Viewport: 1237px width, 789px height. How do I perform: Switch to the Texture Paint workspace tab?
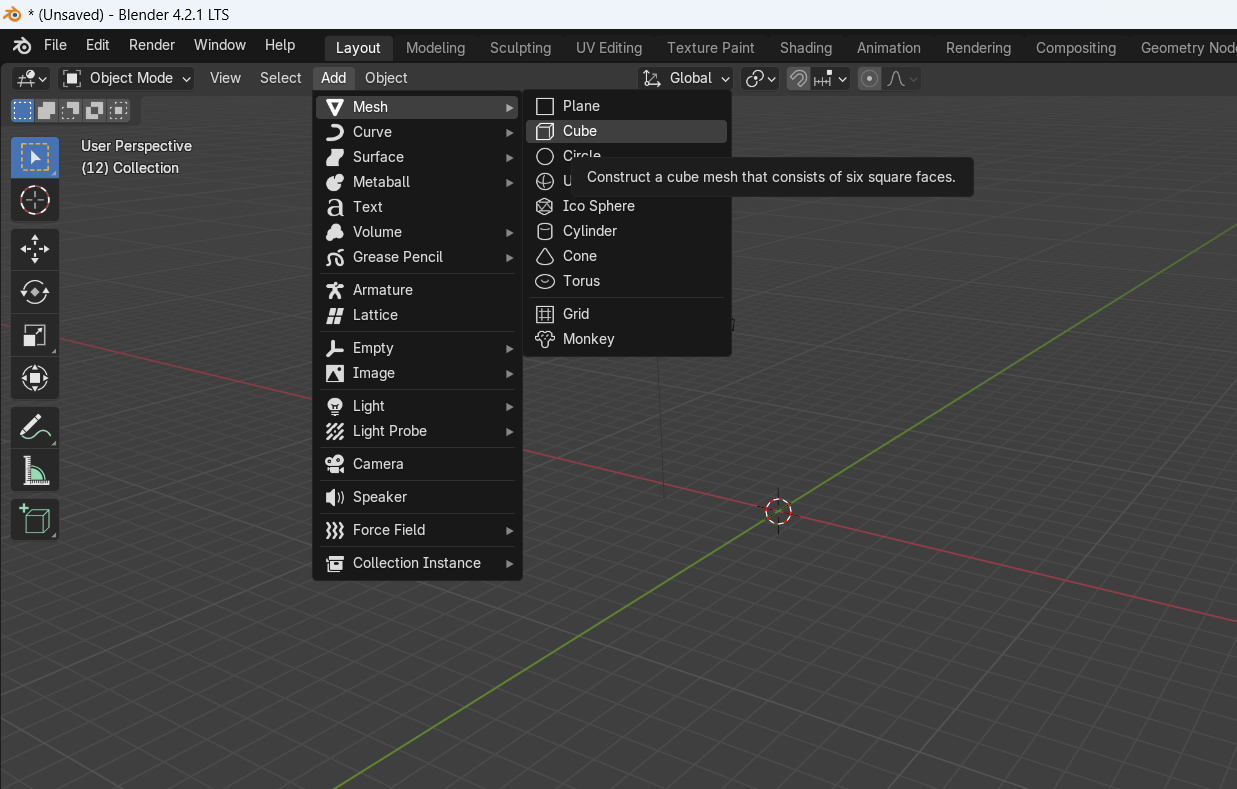click(711, 48)
